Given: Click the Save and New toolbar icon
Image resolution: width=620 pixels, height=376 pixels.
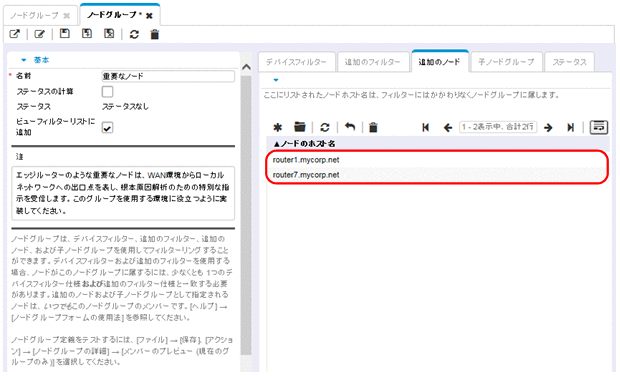Looking at the screenshot, I should click(x=87, y=34).
